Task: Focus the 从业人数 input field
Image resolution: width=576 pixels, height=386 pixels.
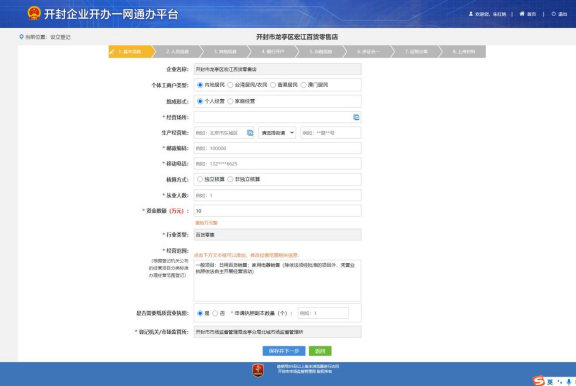Action: tap(277, 195)
